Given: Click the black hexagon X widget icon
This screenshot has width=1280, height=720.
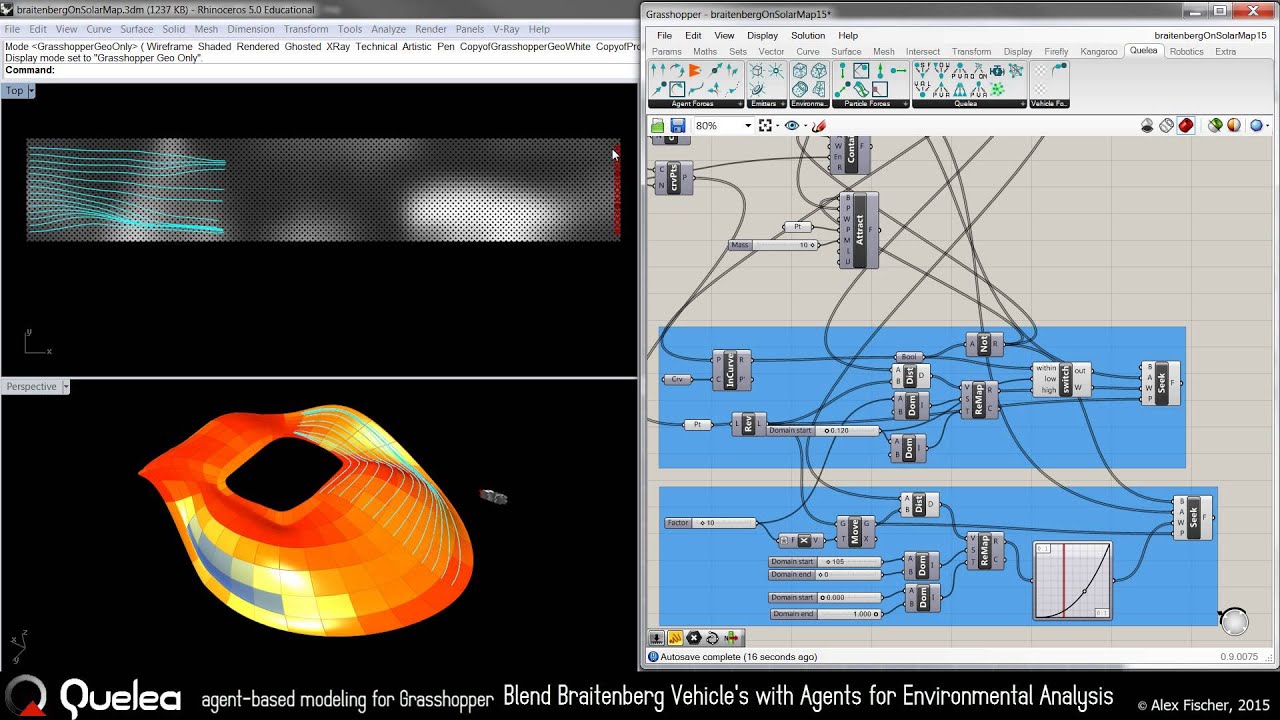Looking at the screenshot, I should (x=694, y=638).
